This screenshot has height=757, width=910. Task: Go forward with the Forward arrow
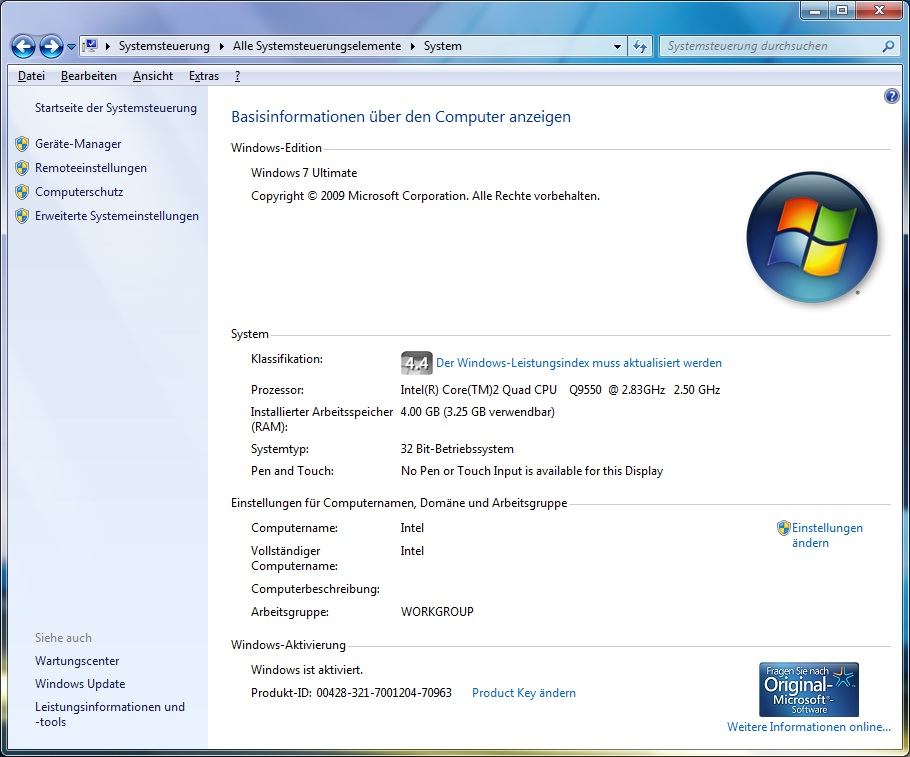point(51,46)
